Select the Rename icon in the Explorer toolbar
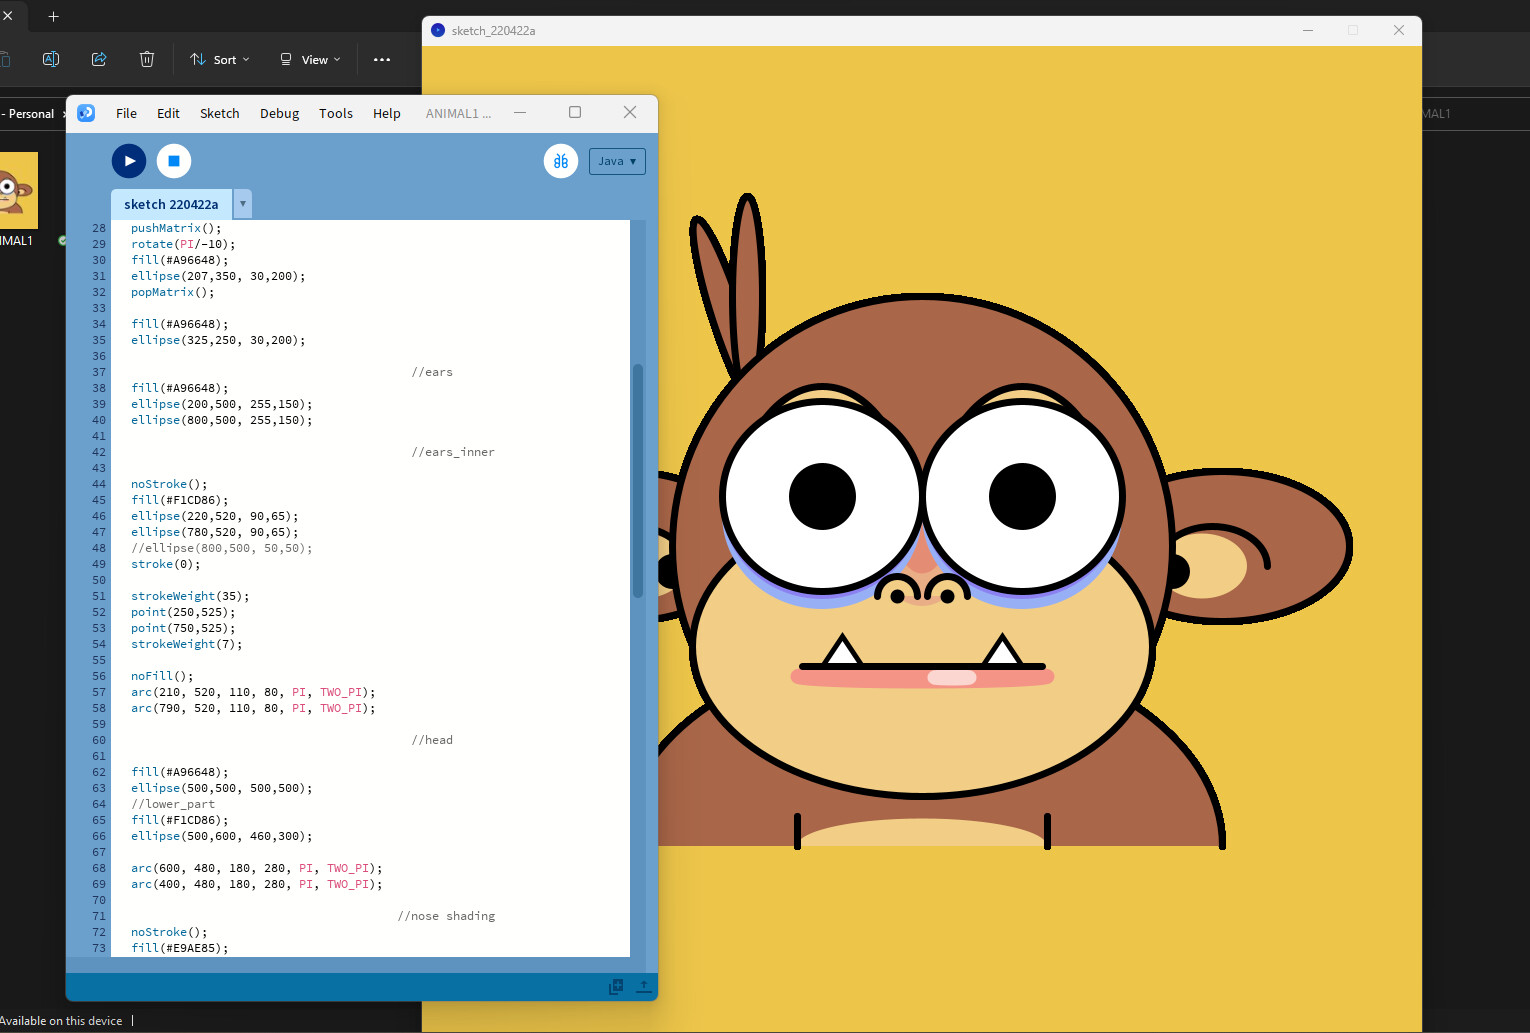This screenshot has width=1530, height=1033. pos(51,59)
